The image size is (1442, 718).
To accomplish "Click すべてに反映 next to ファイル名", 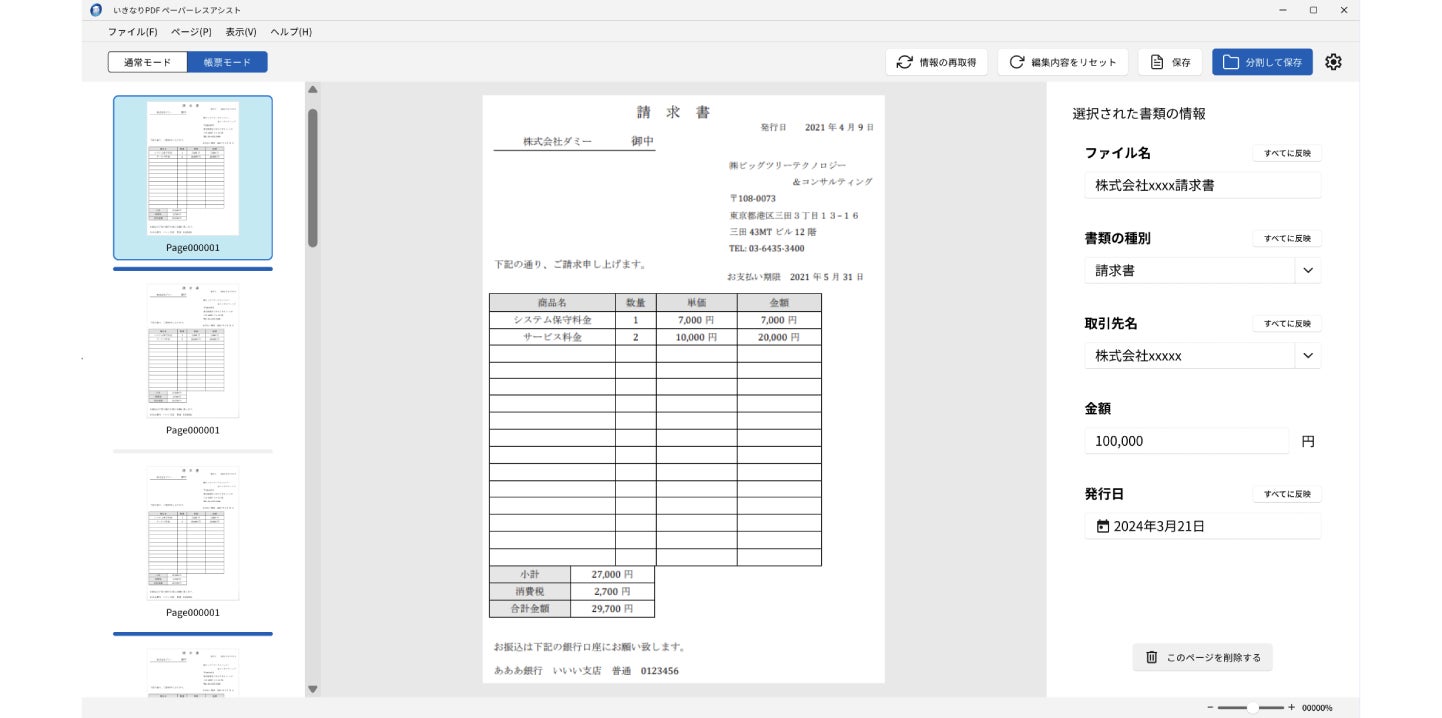I will pos(1287,153).
